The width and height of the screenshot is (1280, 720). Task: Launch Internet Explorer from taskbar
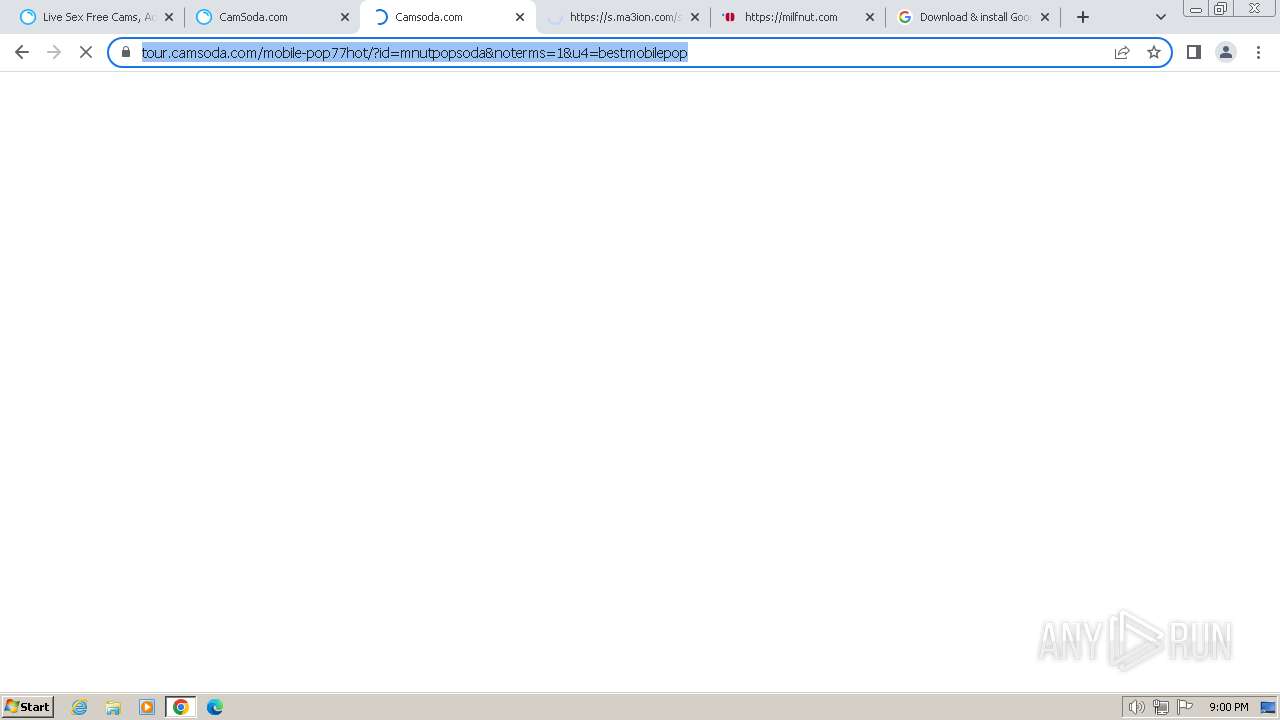click(x=80, y=707)
